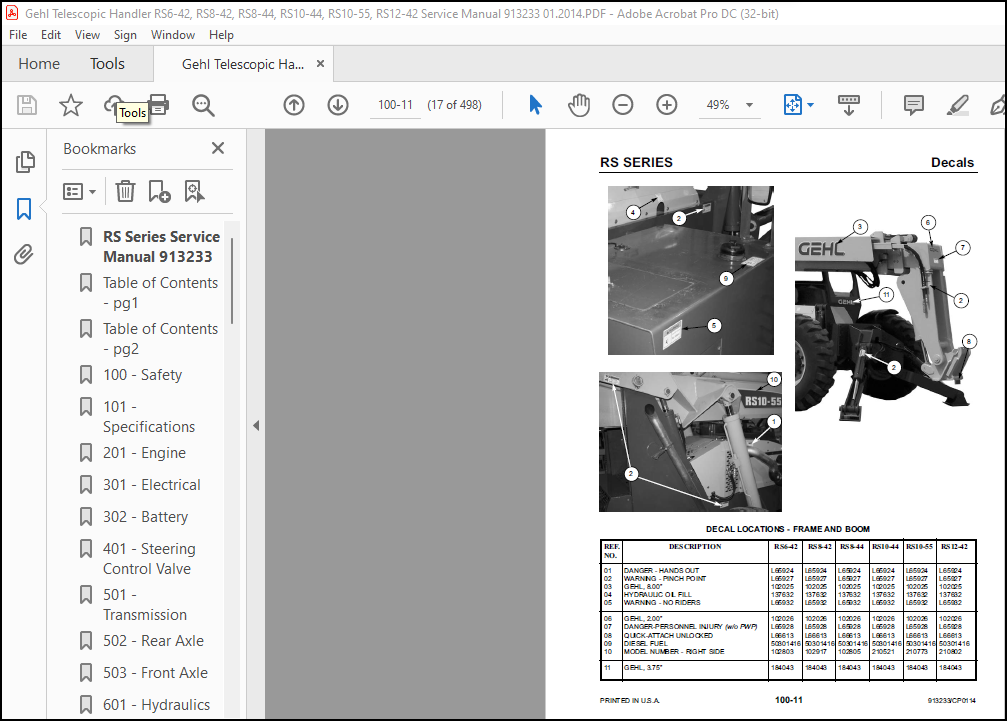Image resolution: width=1007 pixels, height=721 pixels.
Task: Find current bookmark icon
Action: [x=194, y=191]
